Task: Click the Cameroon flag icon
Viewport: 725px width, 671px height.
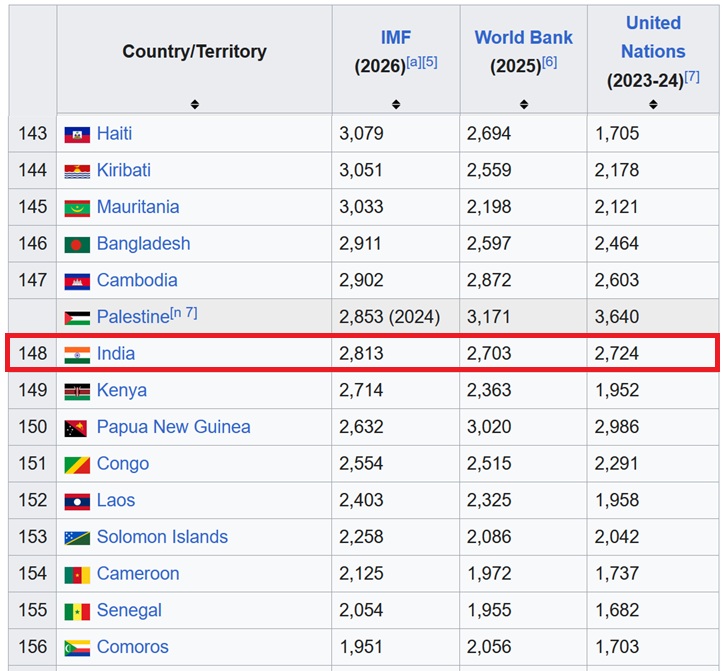Action: point(77,575)
